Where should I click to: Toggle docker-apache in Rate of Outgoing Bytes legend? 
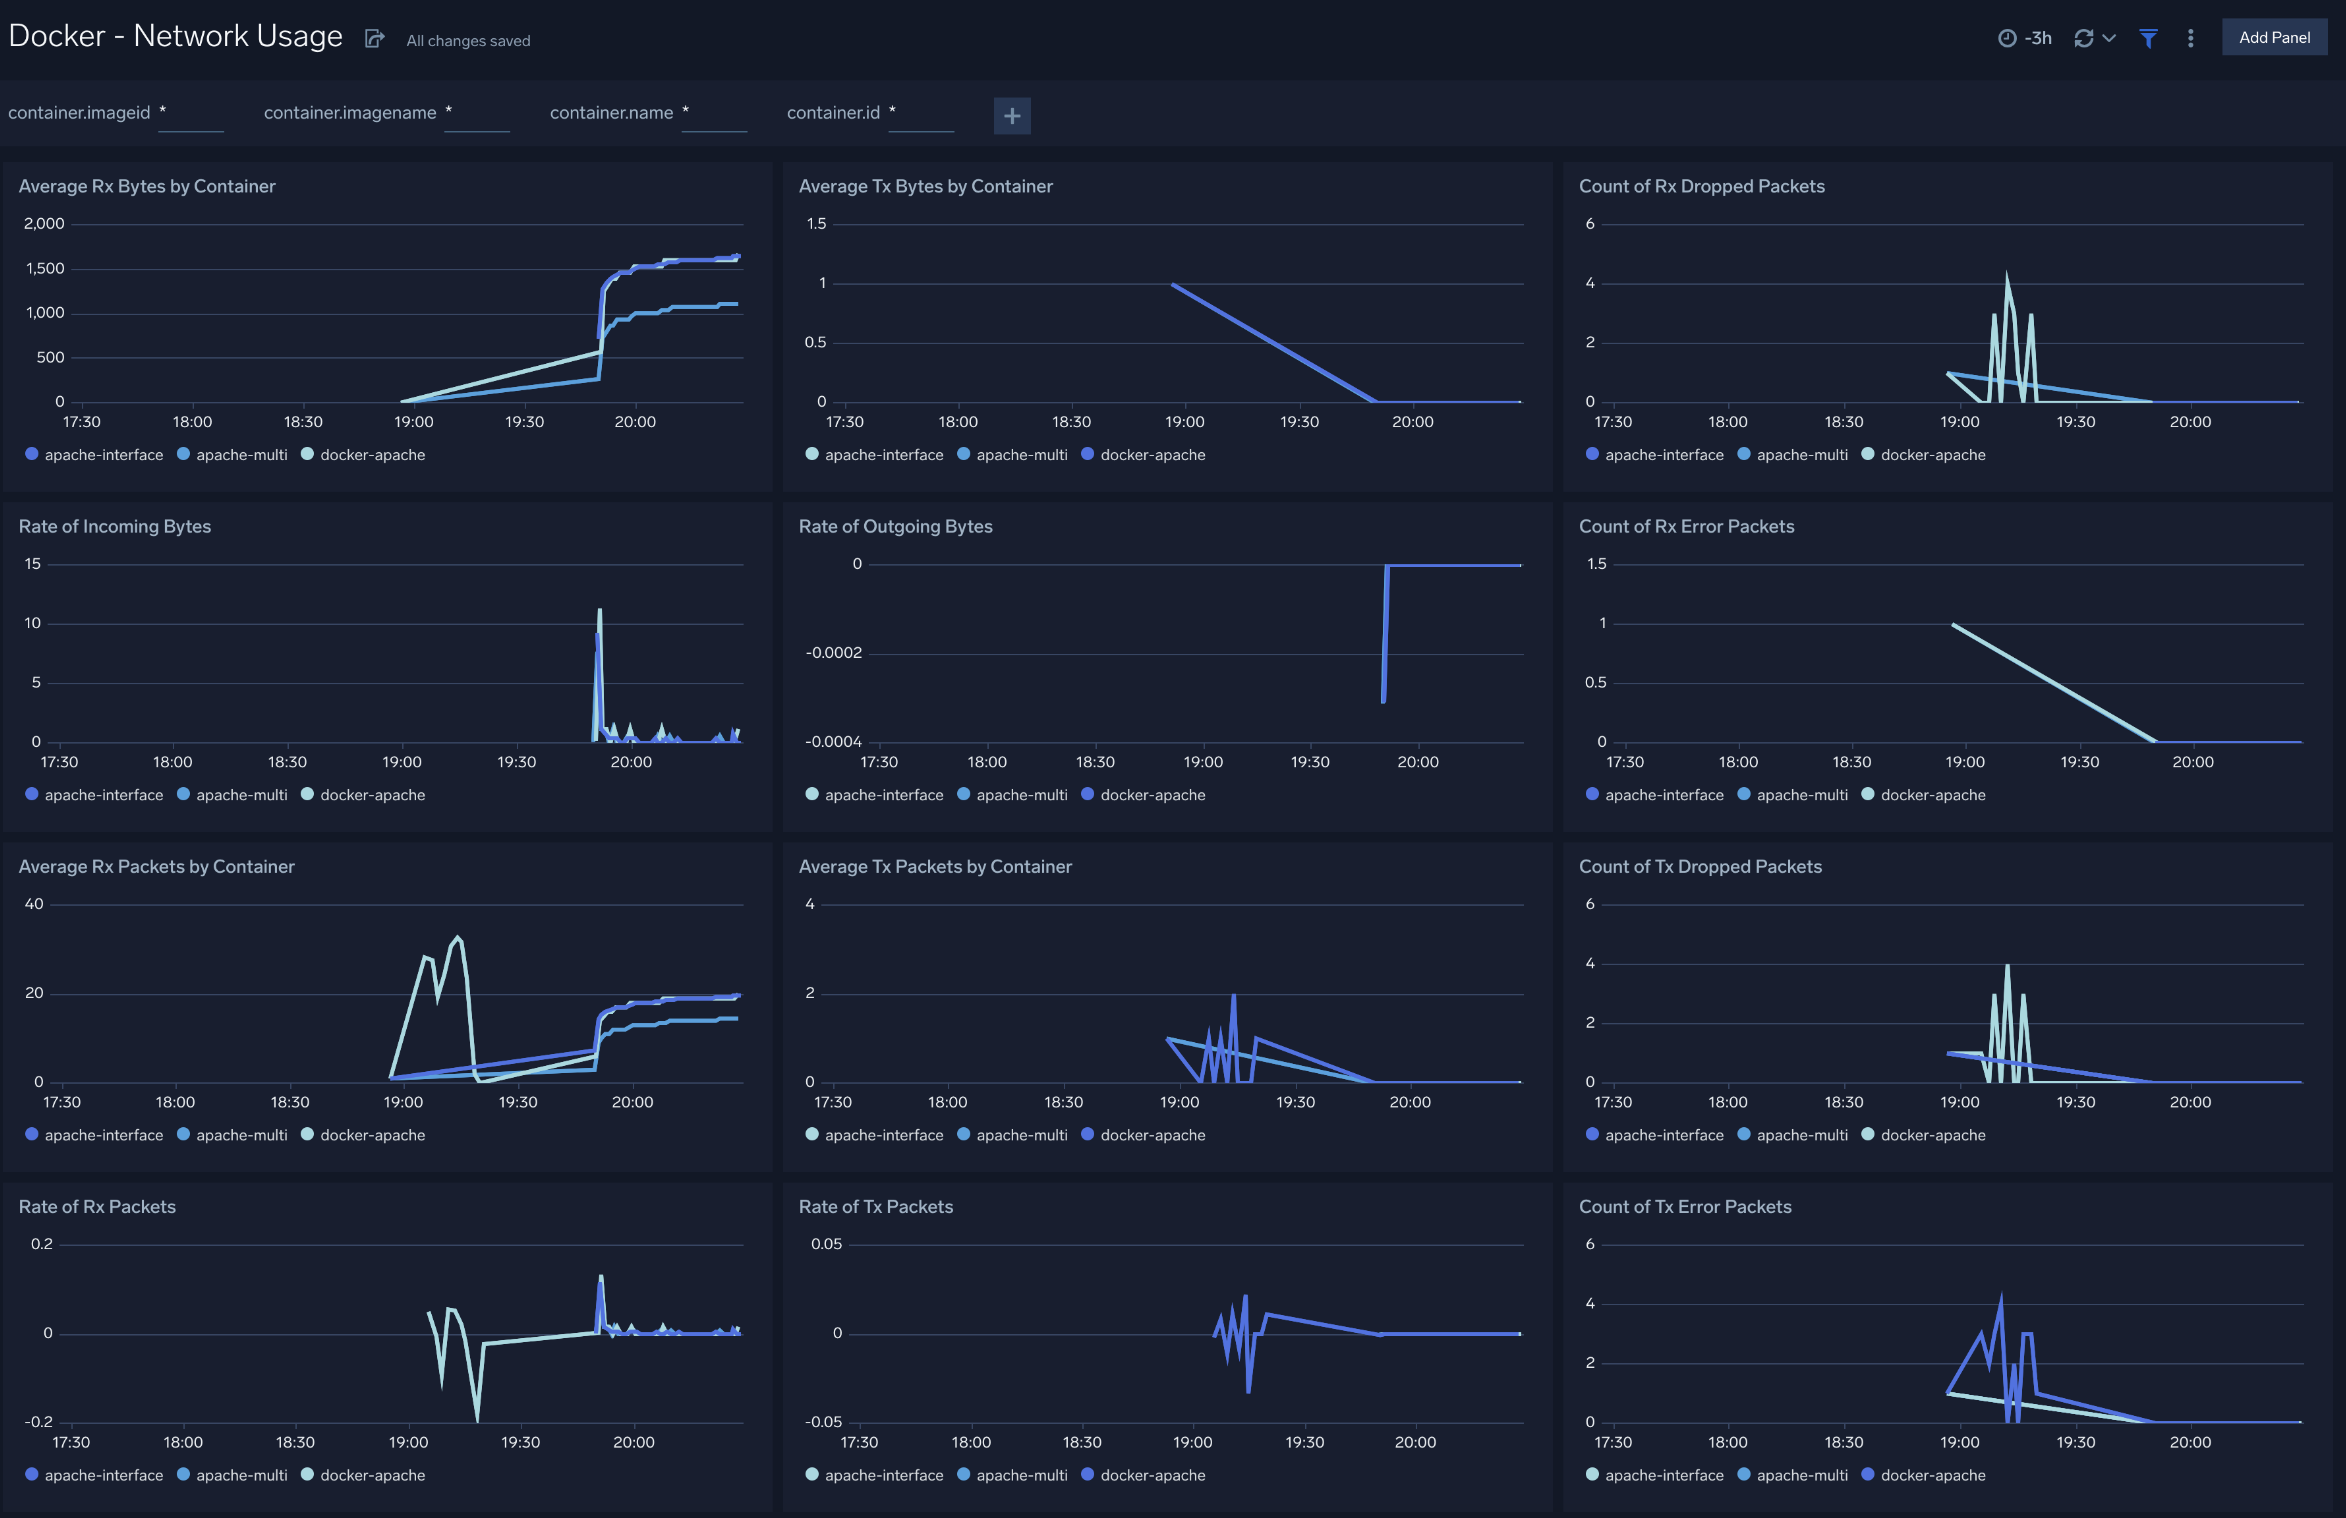pyautogui.click(x=1152, y=794)
